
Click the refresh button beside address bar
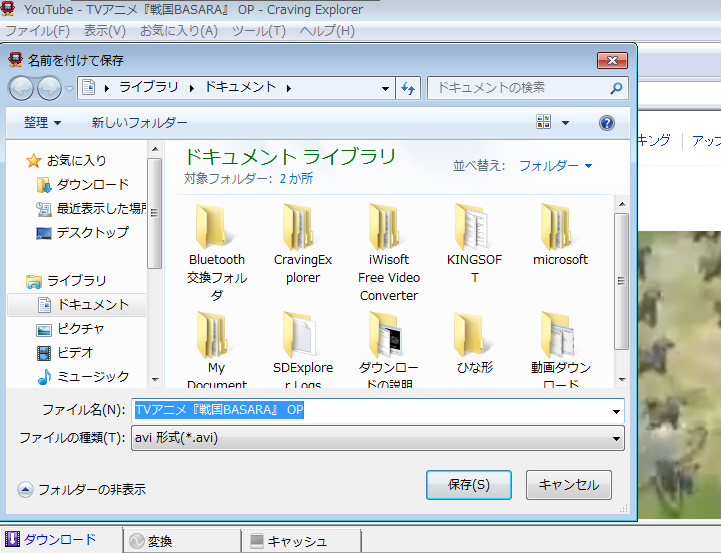pos(408,88)
